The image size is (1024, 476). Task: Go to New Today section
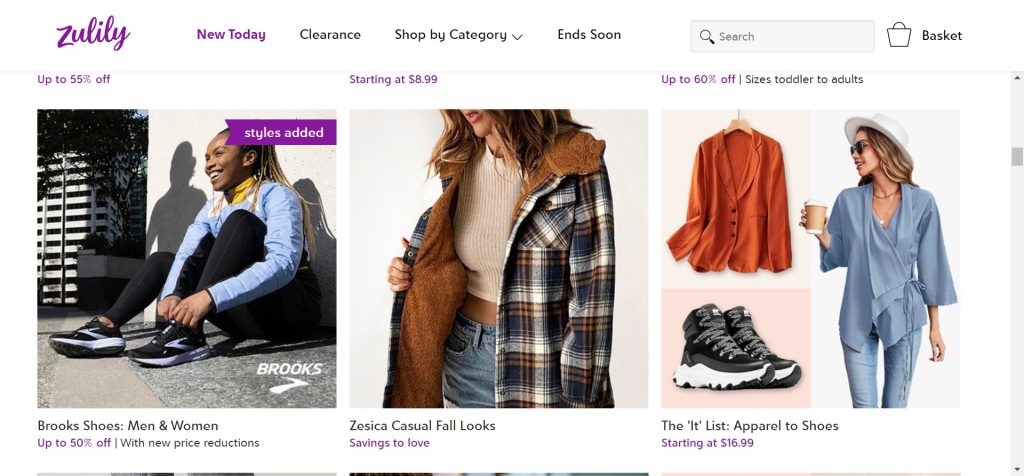coord(231,34)
